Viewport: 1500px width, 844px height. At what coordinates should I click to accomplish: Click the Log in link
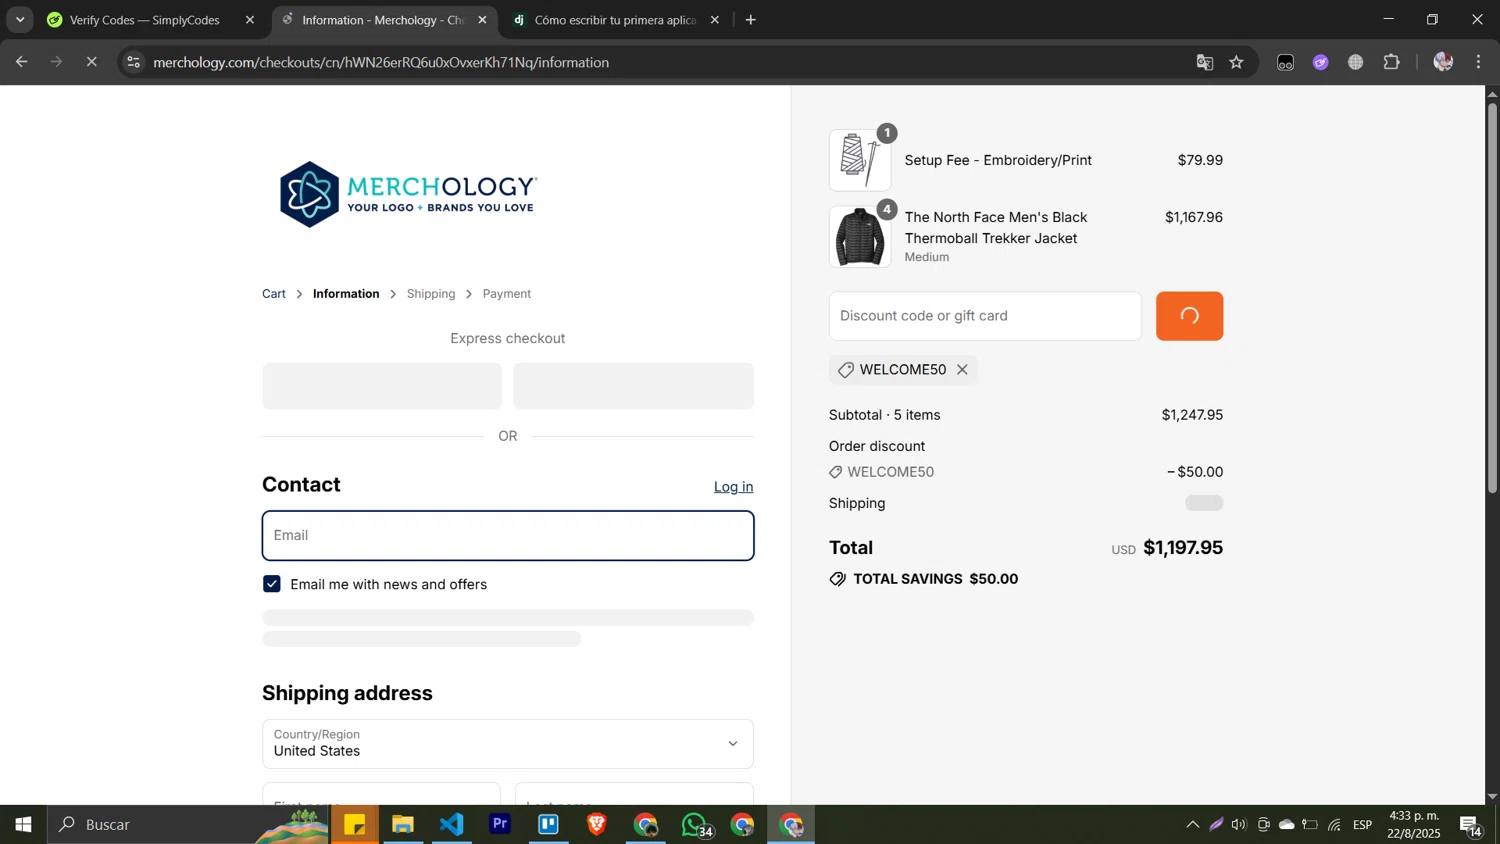733,487
